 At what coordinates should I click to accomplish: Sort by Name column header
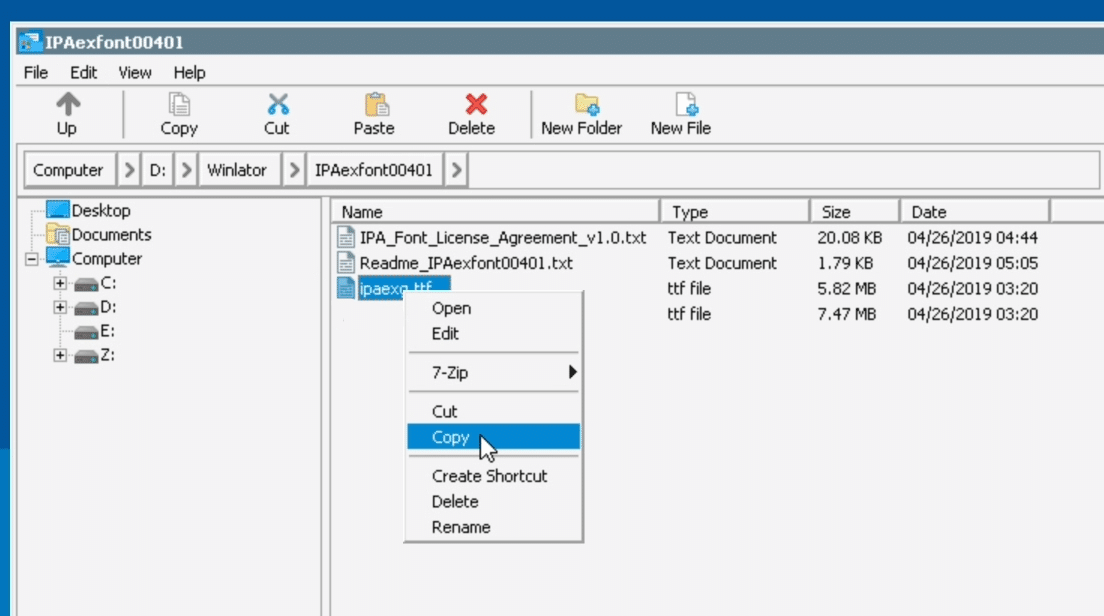[x=496, y=211]
